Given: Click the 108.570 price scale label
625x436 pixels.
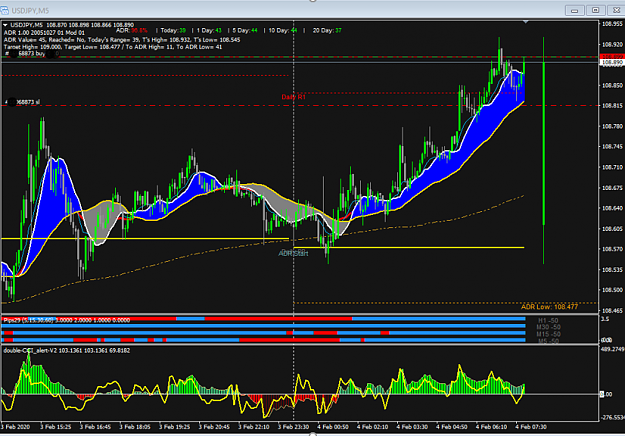Looking at the screenshot, I should (x=612, y=249).
